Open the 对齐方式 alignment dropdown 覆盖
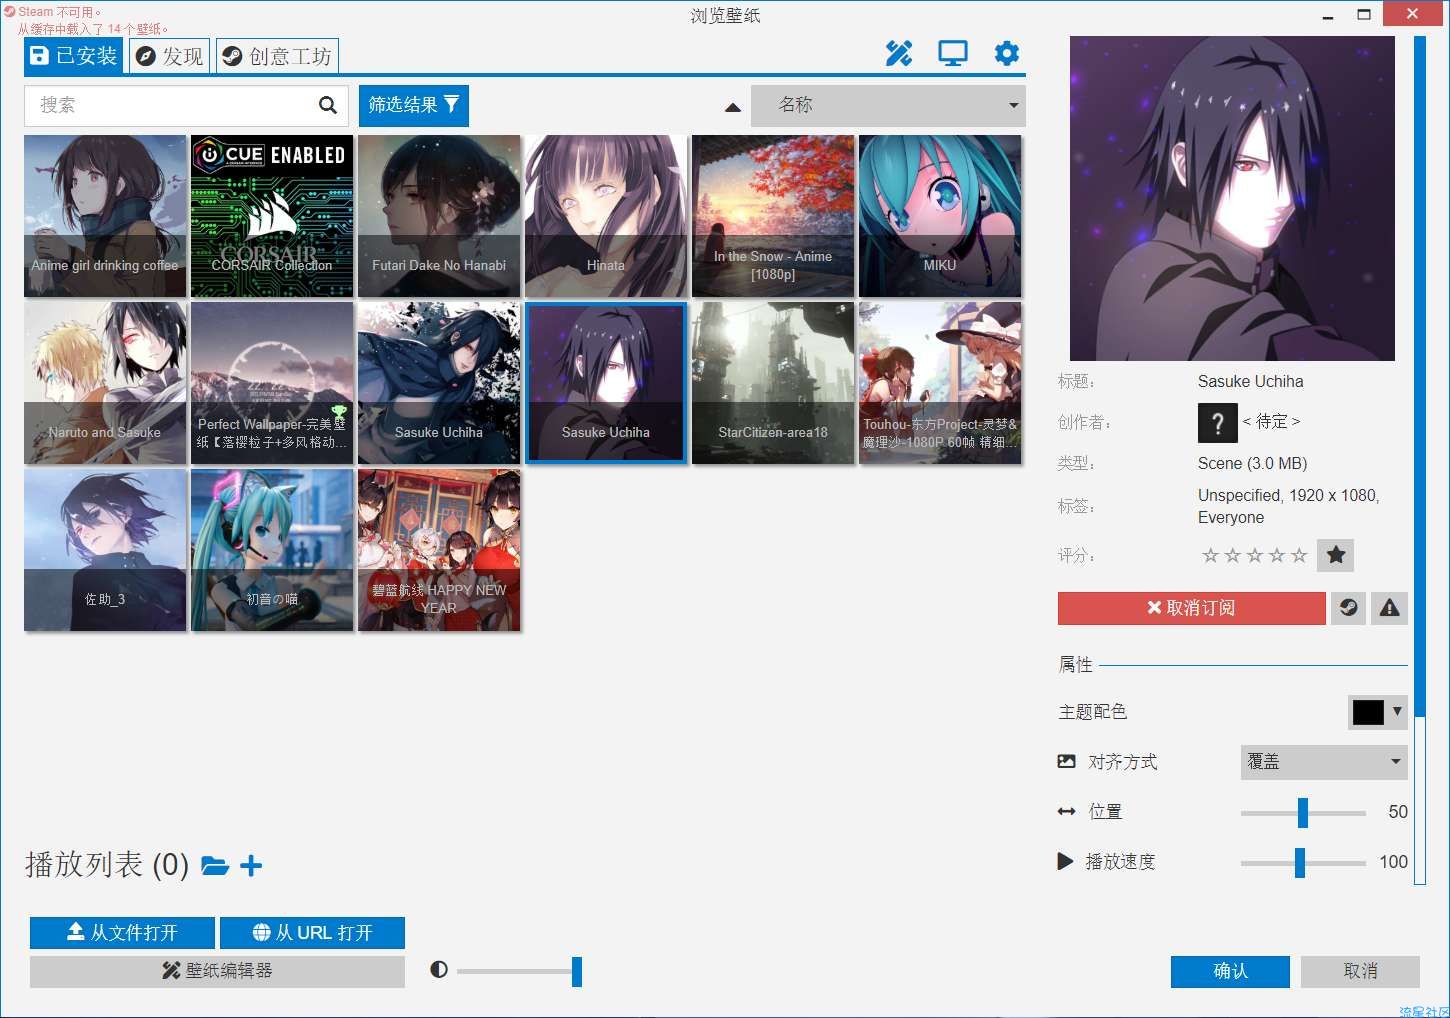 pyautogui.click(x=1324, y=762)
